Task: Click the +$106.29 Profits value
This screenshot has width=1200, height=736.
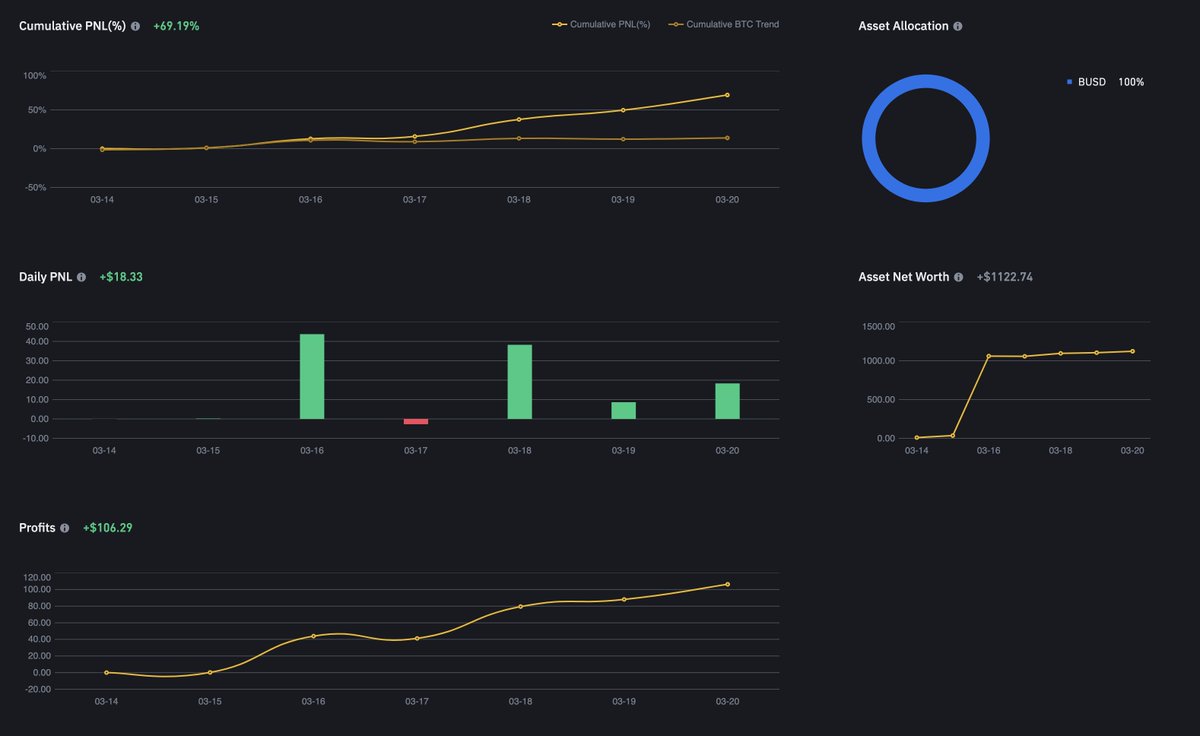Action: click(107, 528)
